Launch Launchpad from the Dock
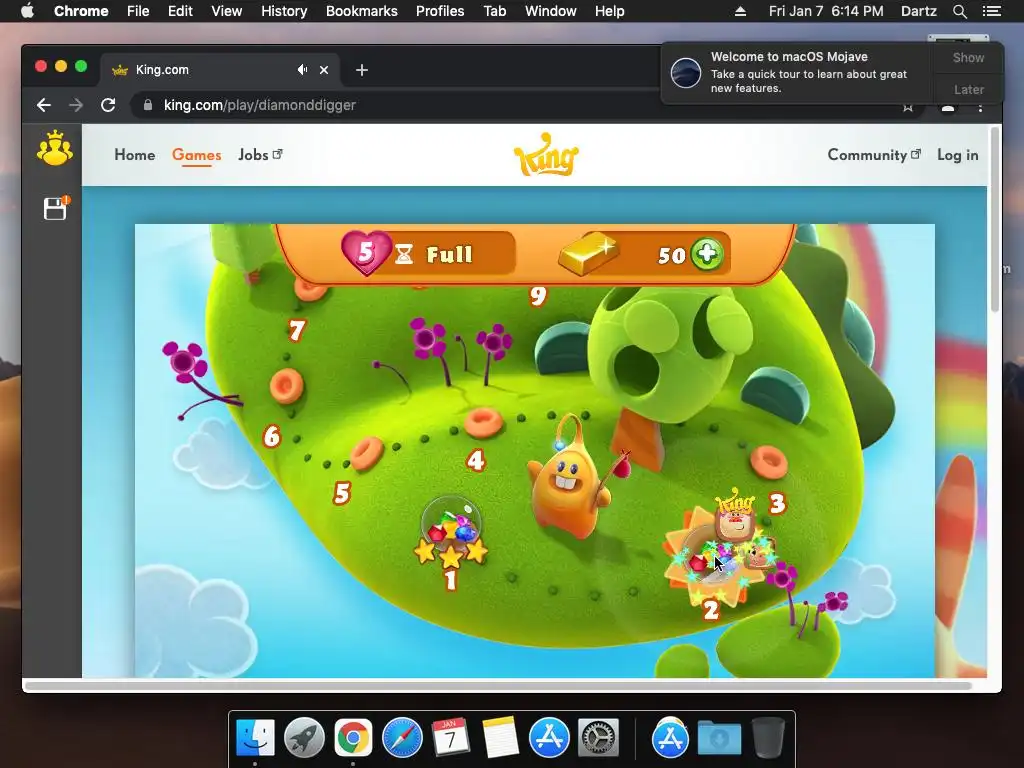Screen dimensions: 1024x768 304,738
